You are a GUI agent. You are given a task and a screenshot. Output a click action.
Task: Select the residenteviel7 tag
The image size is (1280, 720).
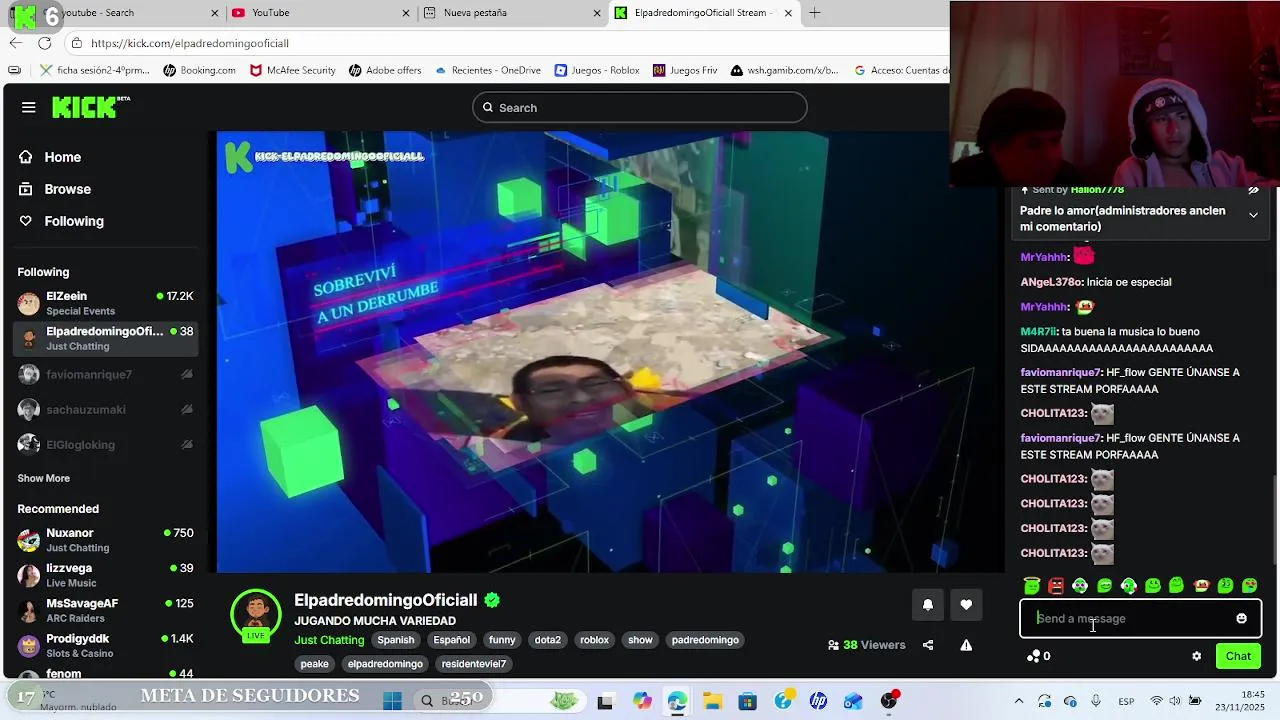(474, 664)
